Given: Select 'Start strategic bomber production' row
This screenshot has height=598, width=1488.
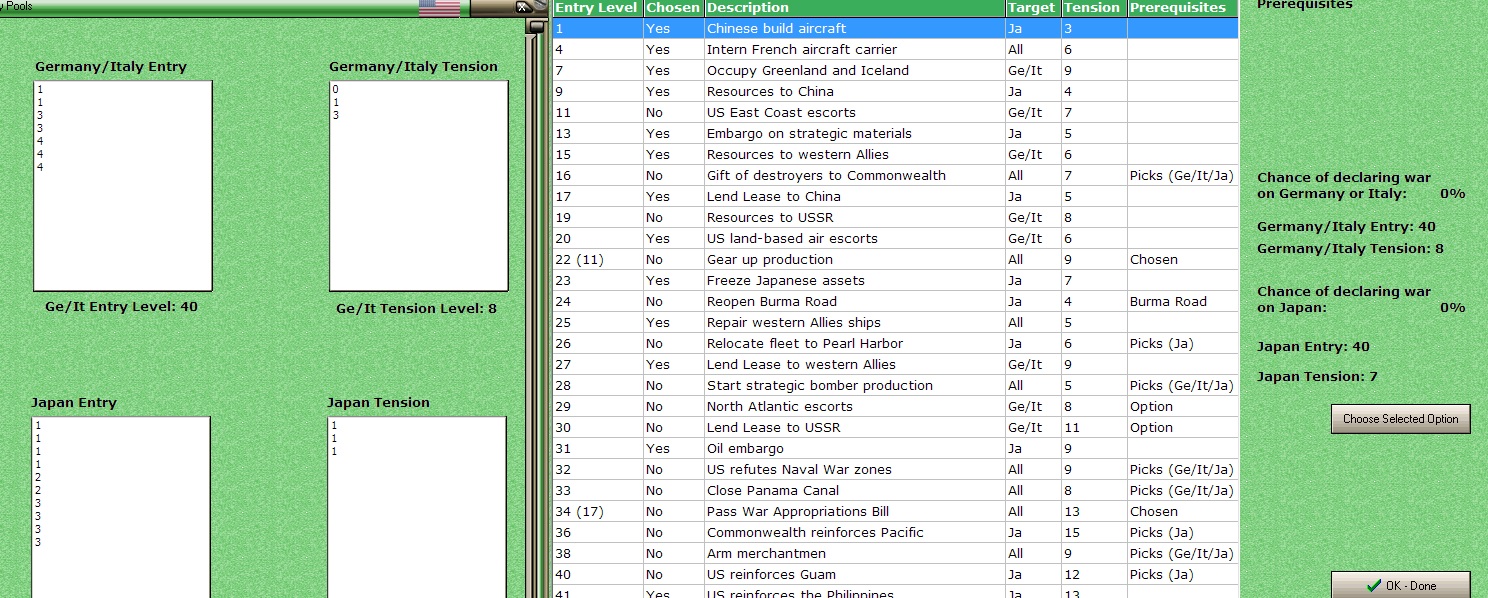Looking at the screenshot, I should [x=895, y=386].
